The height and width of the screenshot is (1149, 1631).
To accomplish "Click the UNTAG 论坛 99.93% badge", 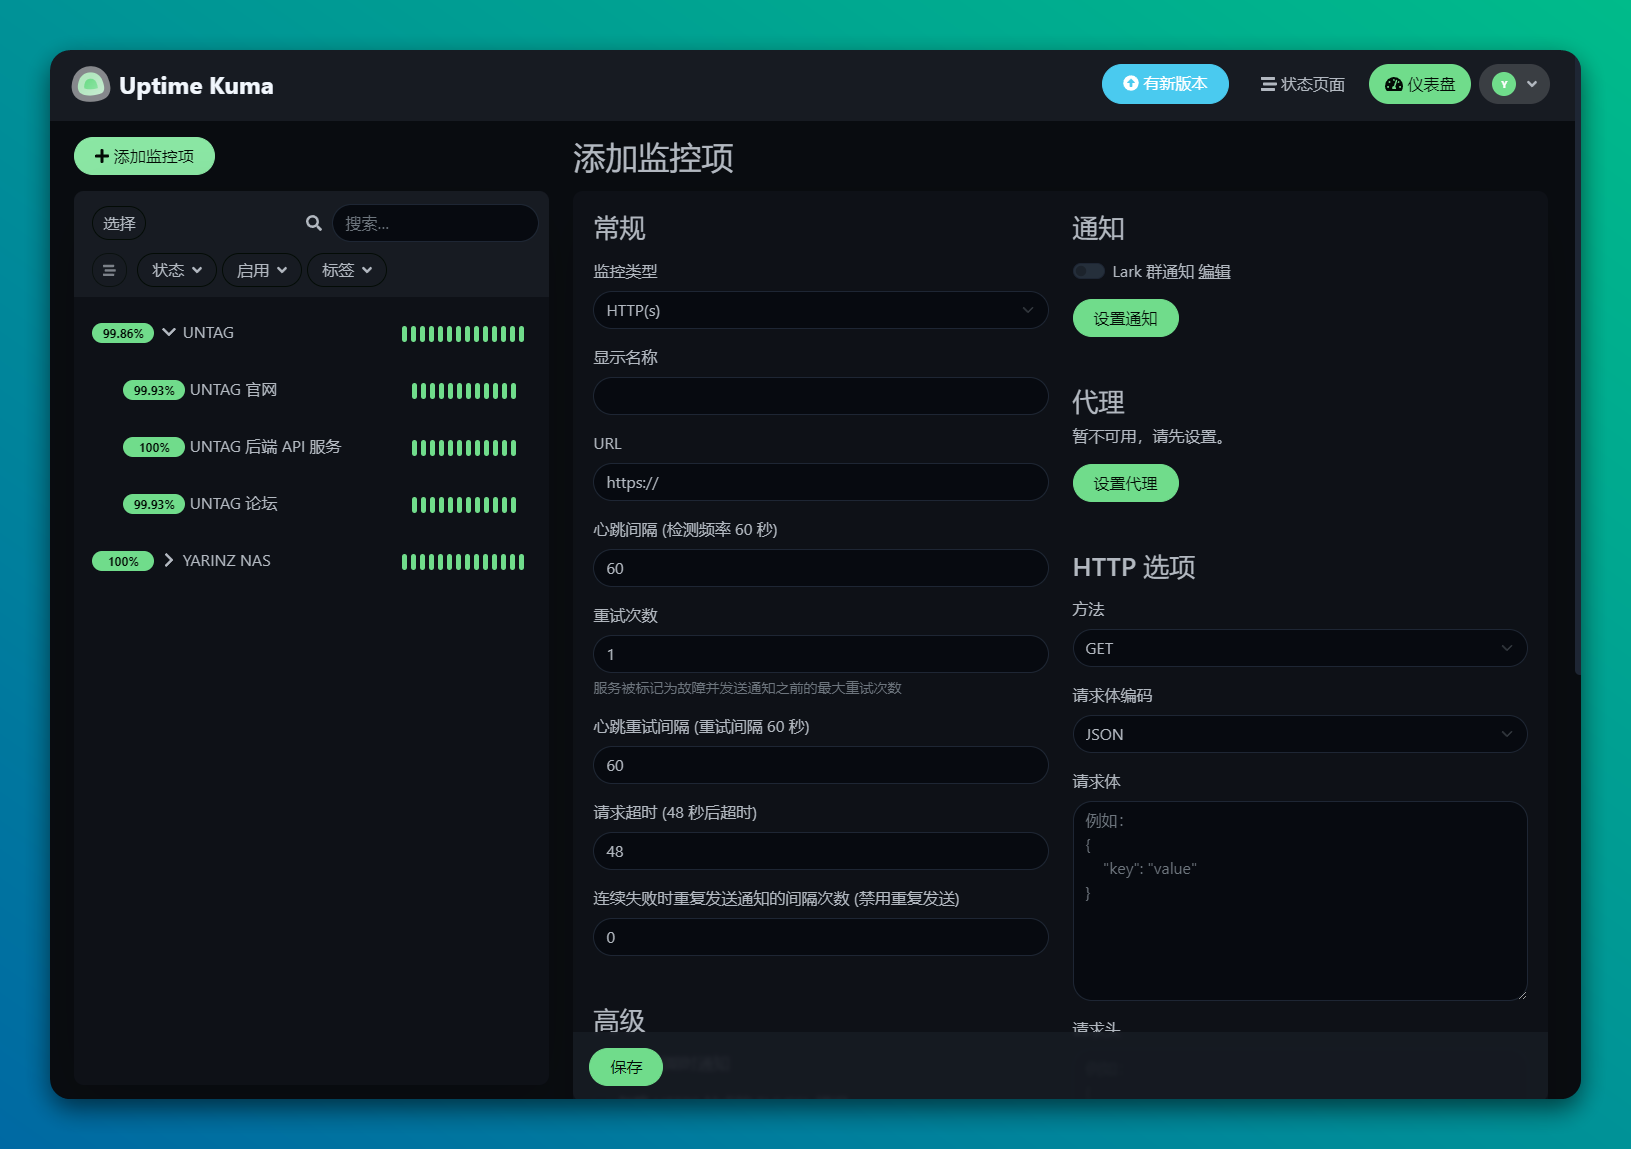I will pyautogui.click(x=154, y=504).
